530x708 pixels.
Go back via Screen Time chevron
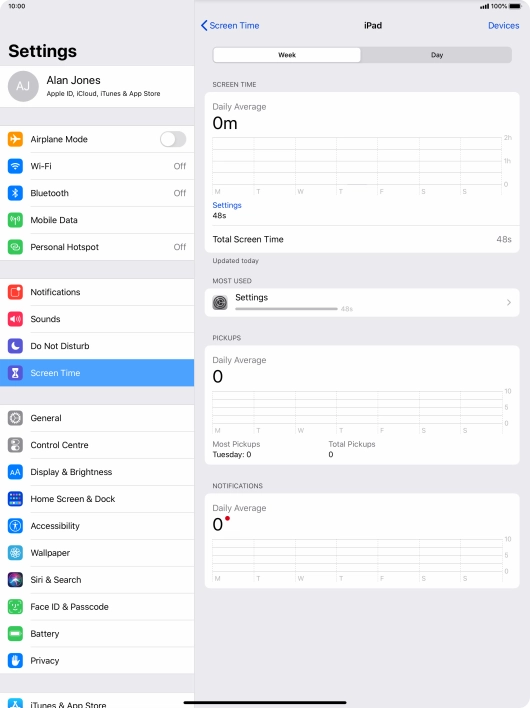coord(230,26)
